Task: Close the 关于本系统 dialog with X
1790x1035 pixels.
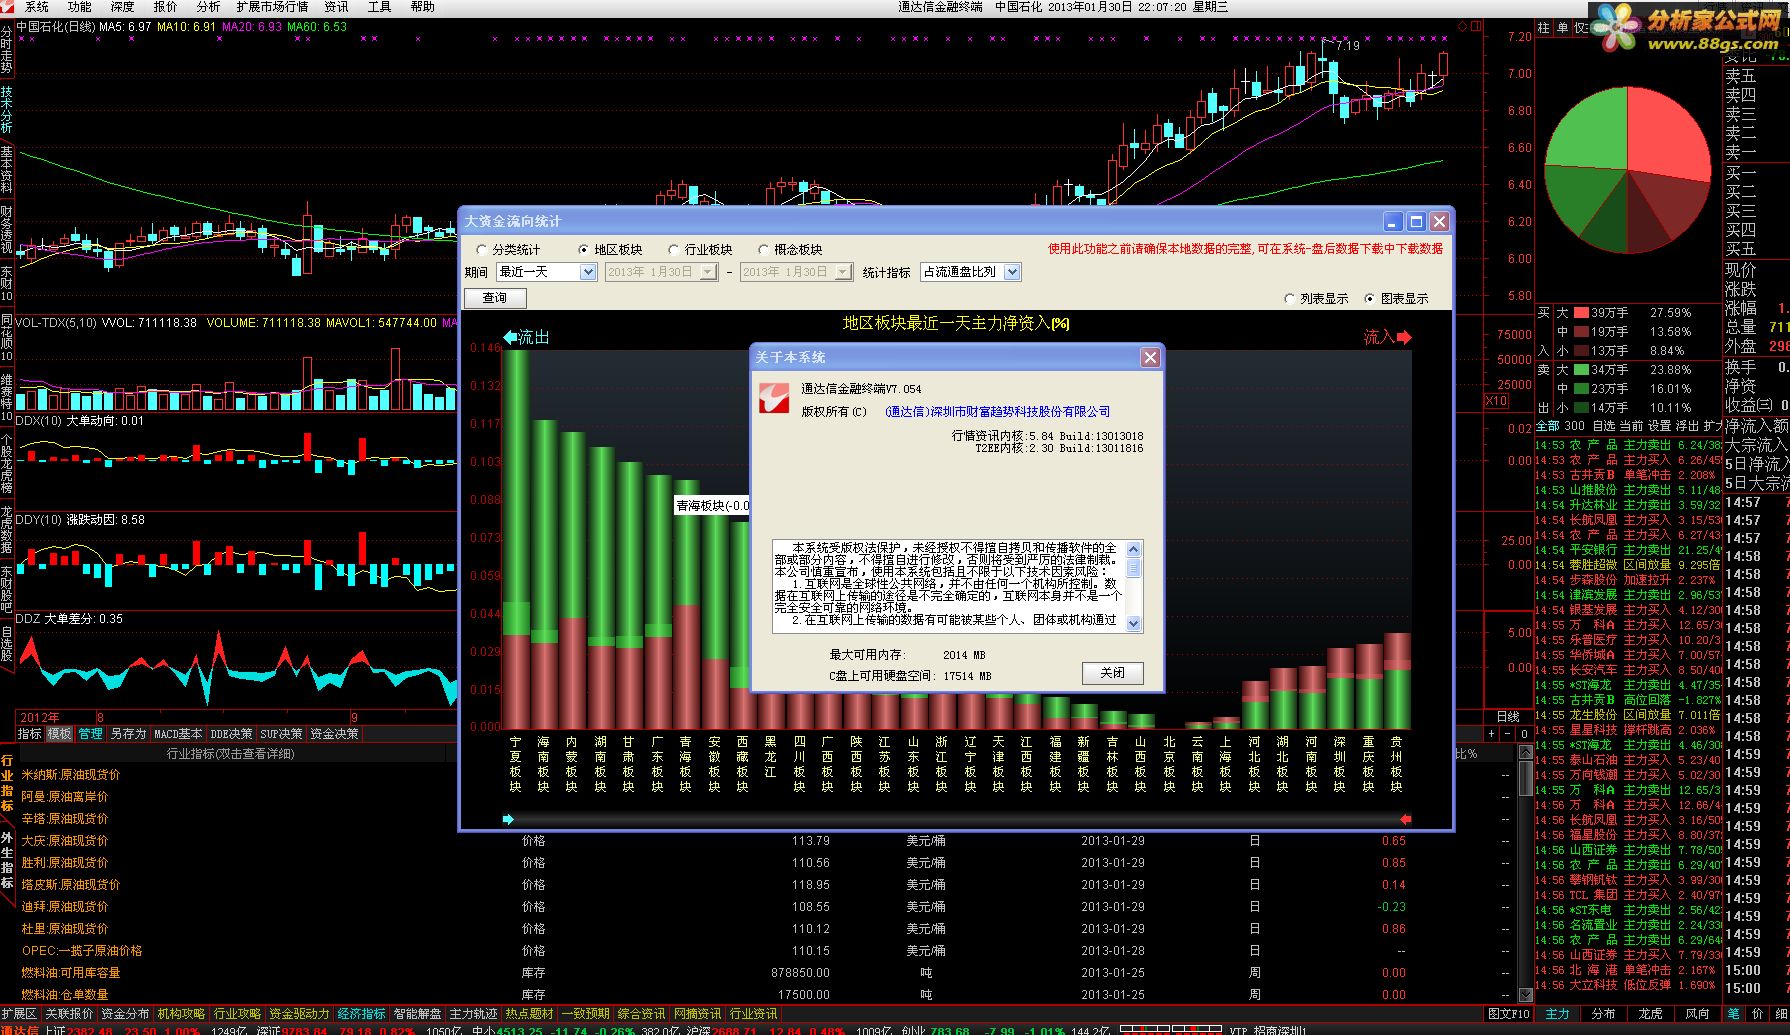Action: point(1150,357)
